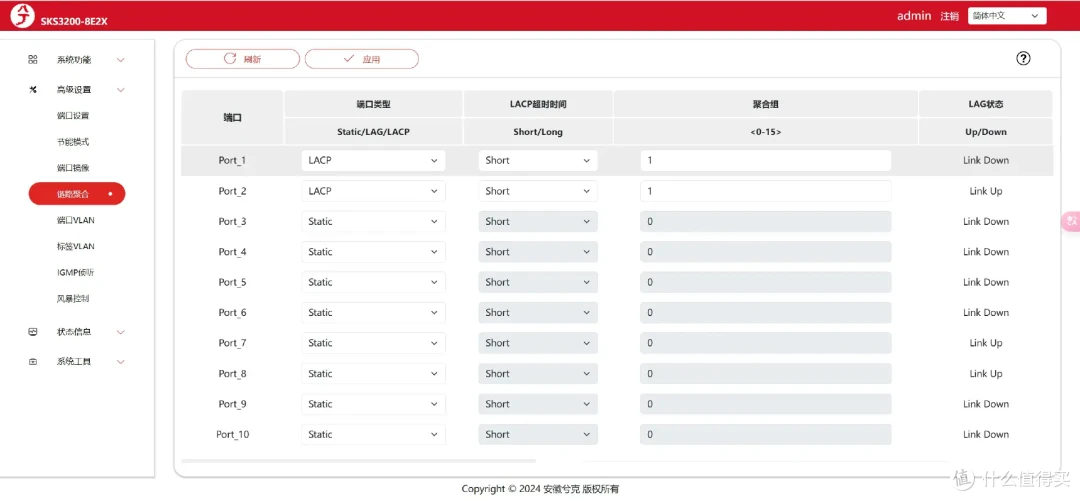Click the Port_2 row label
The width and height of the screenshot is (1080, 501).
click(x=232, y=191)
